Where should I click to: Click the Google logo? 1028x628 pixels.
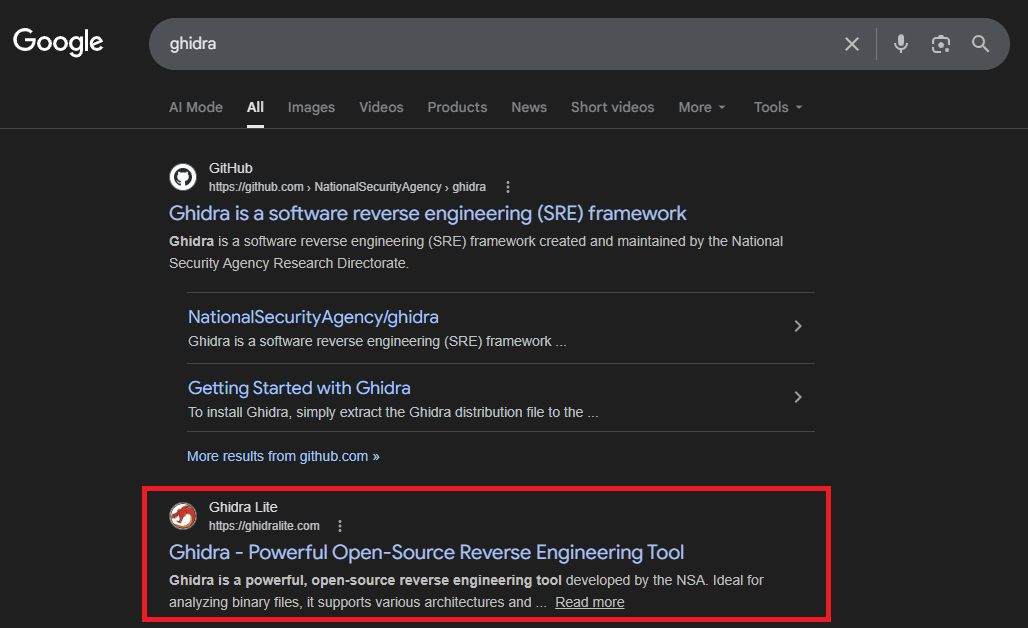pos(58,43)
